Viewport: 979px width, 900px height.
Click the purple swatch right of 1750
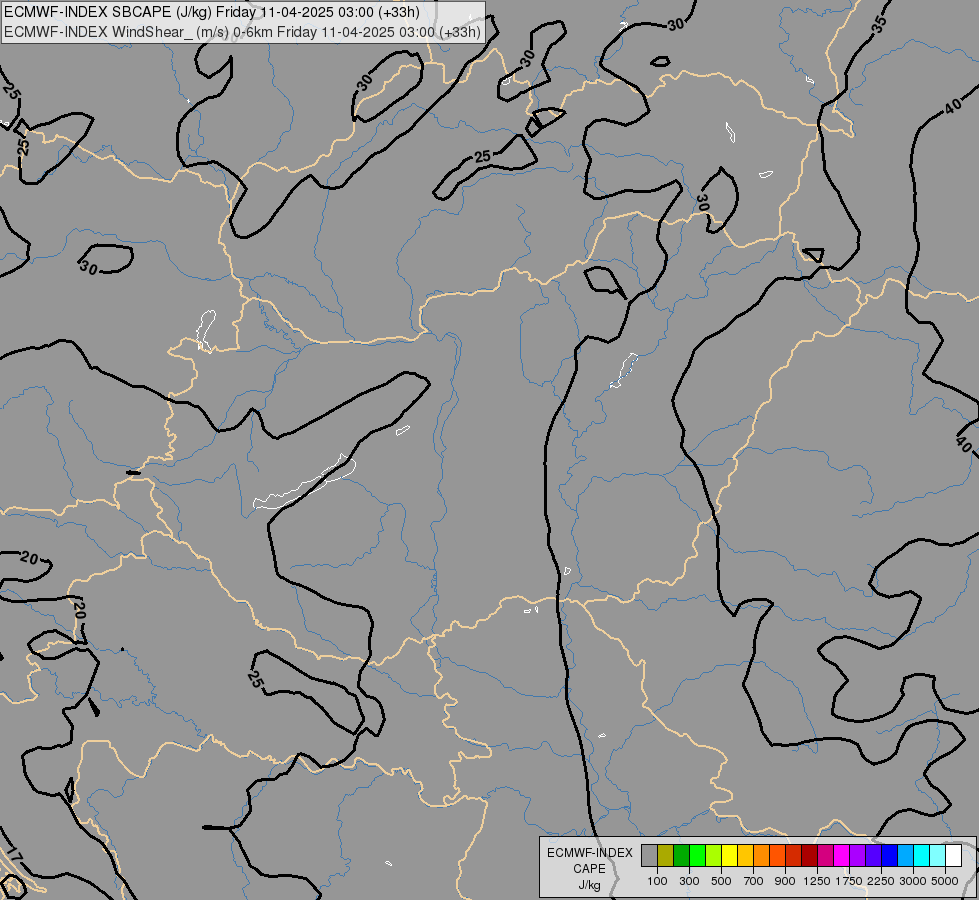(857, 856)
